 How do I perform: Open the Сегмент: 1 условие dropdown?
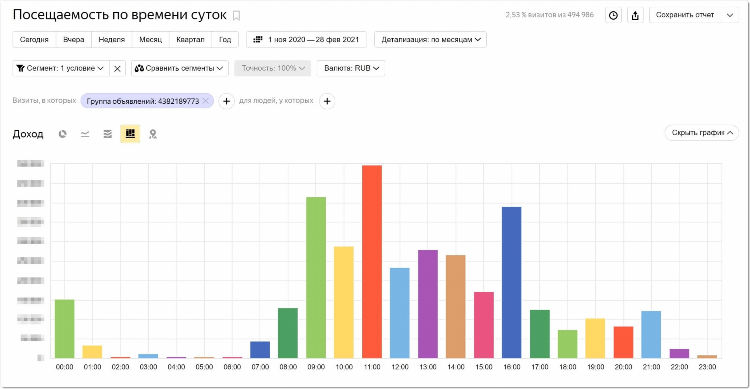point(61,68)
